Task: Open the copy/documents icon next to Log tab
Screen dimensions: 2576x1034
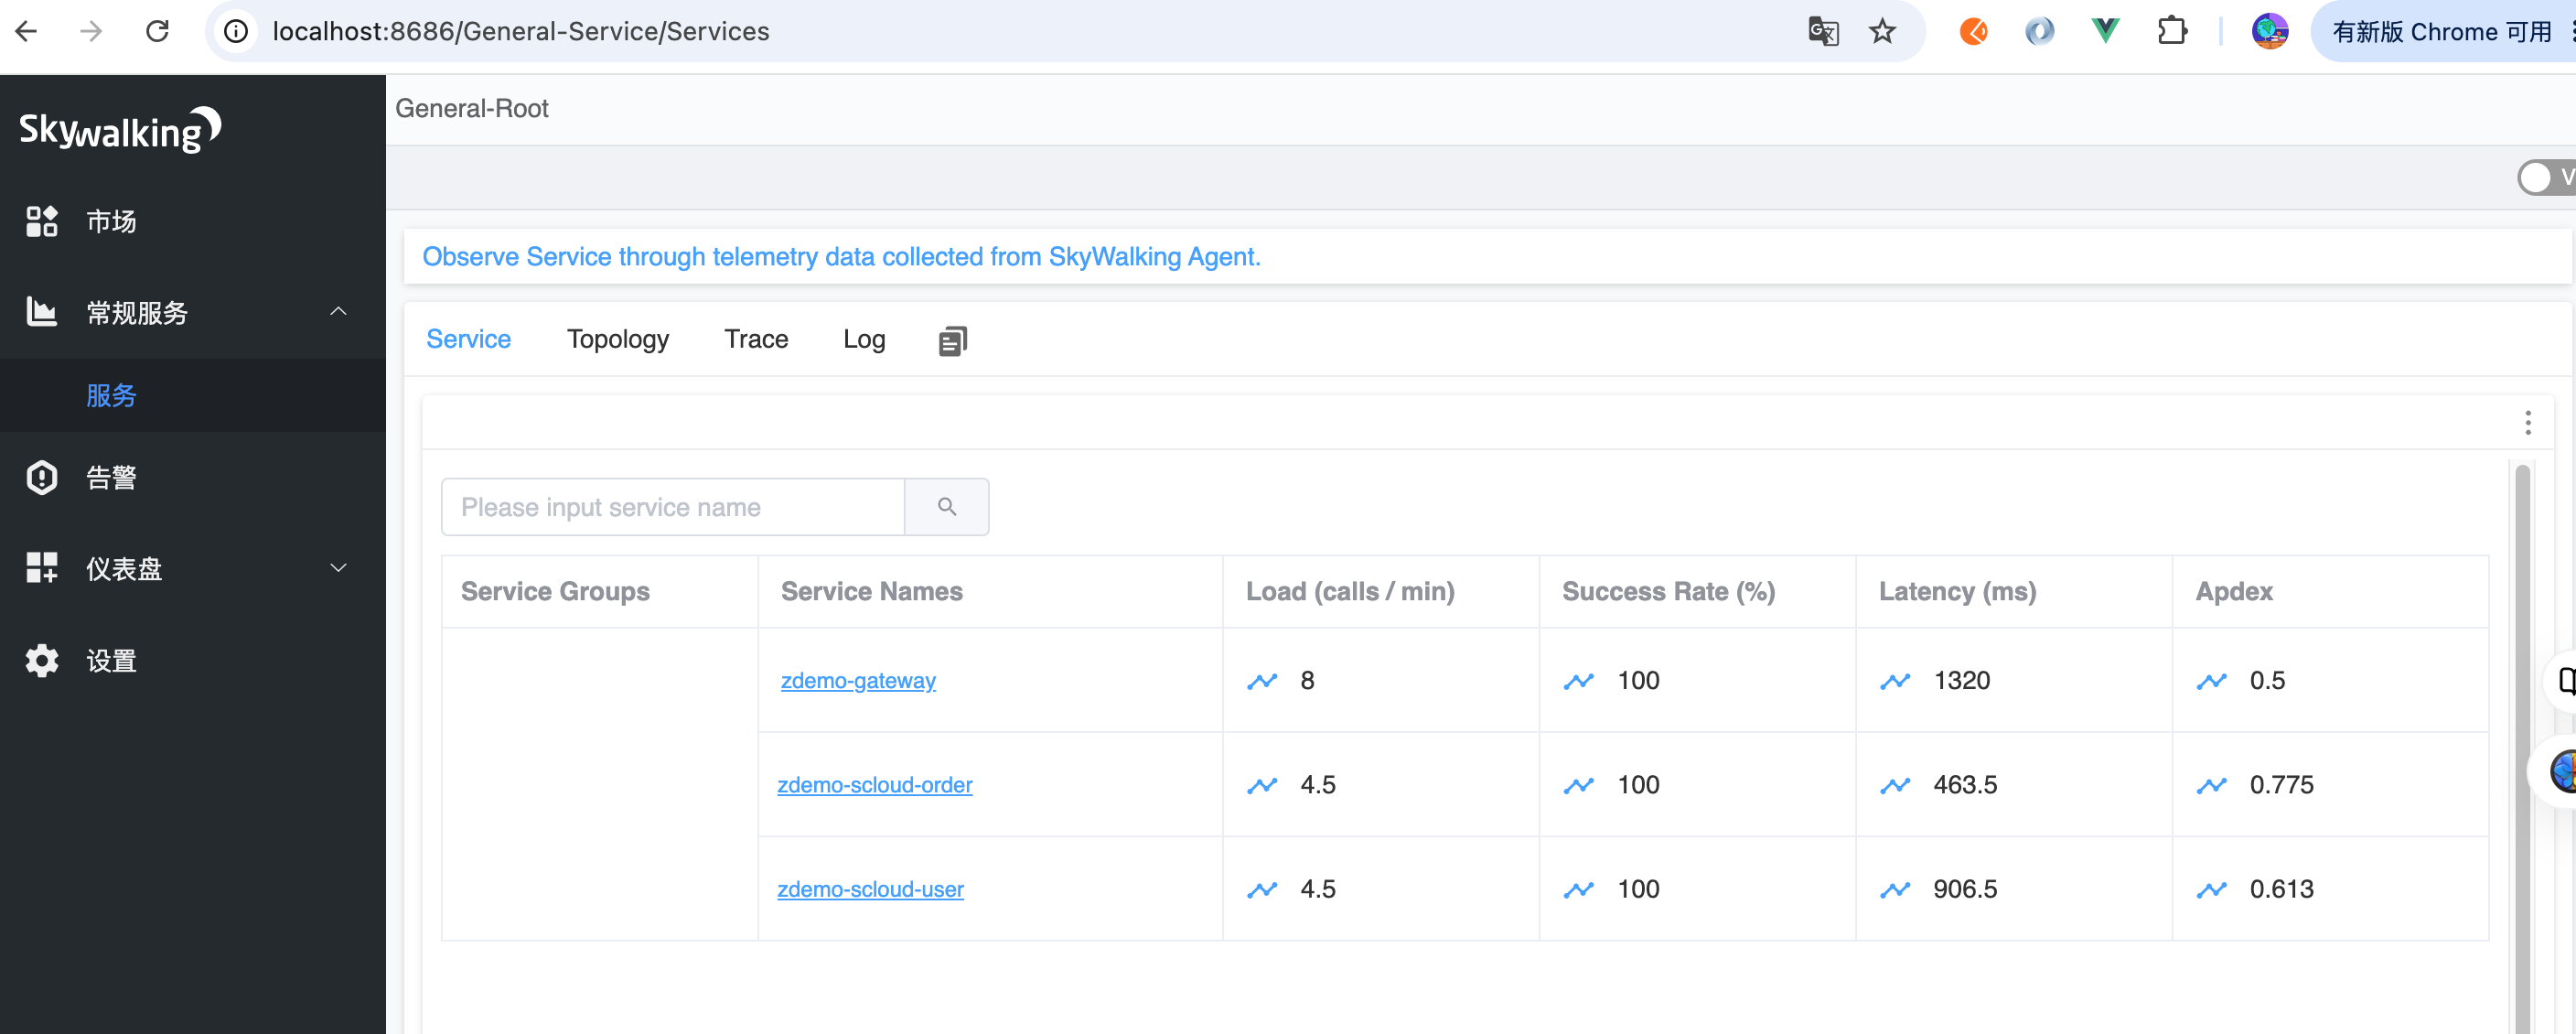Action: pyautogui.click(x=952, y=341)
